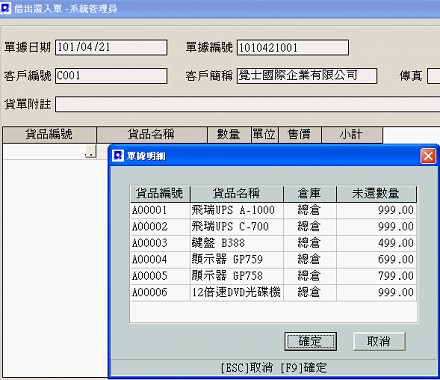Click the 客戶編號 field C001
Screen dimensions: 440x380
click(111, 76)
